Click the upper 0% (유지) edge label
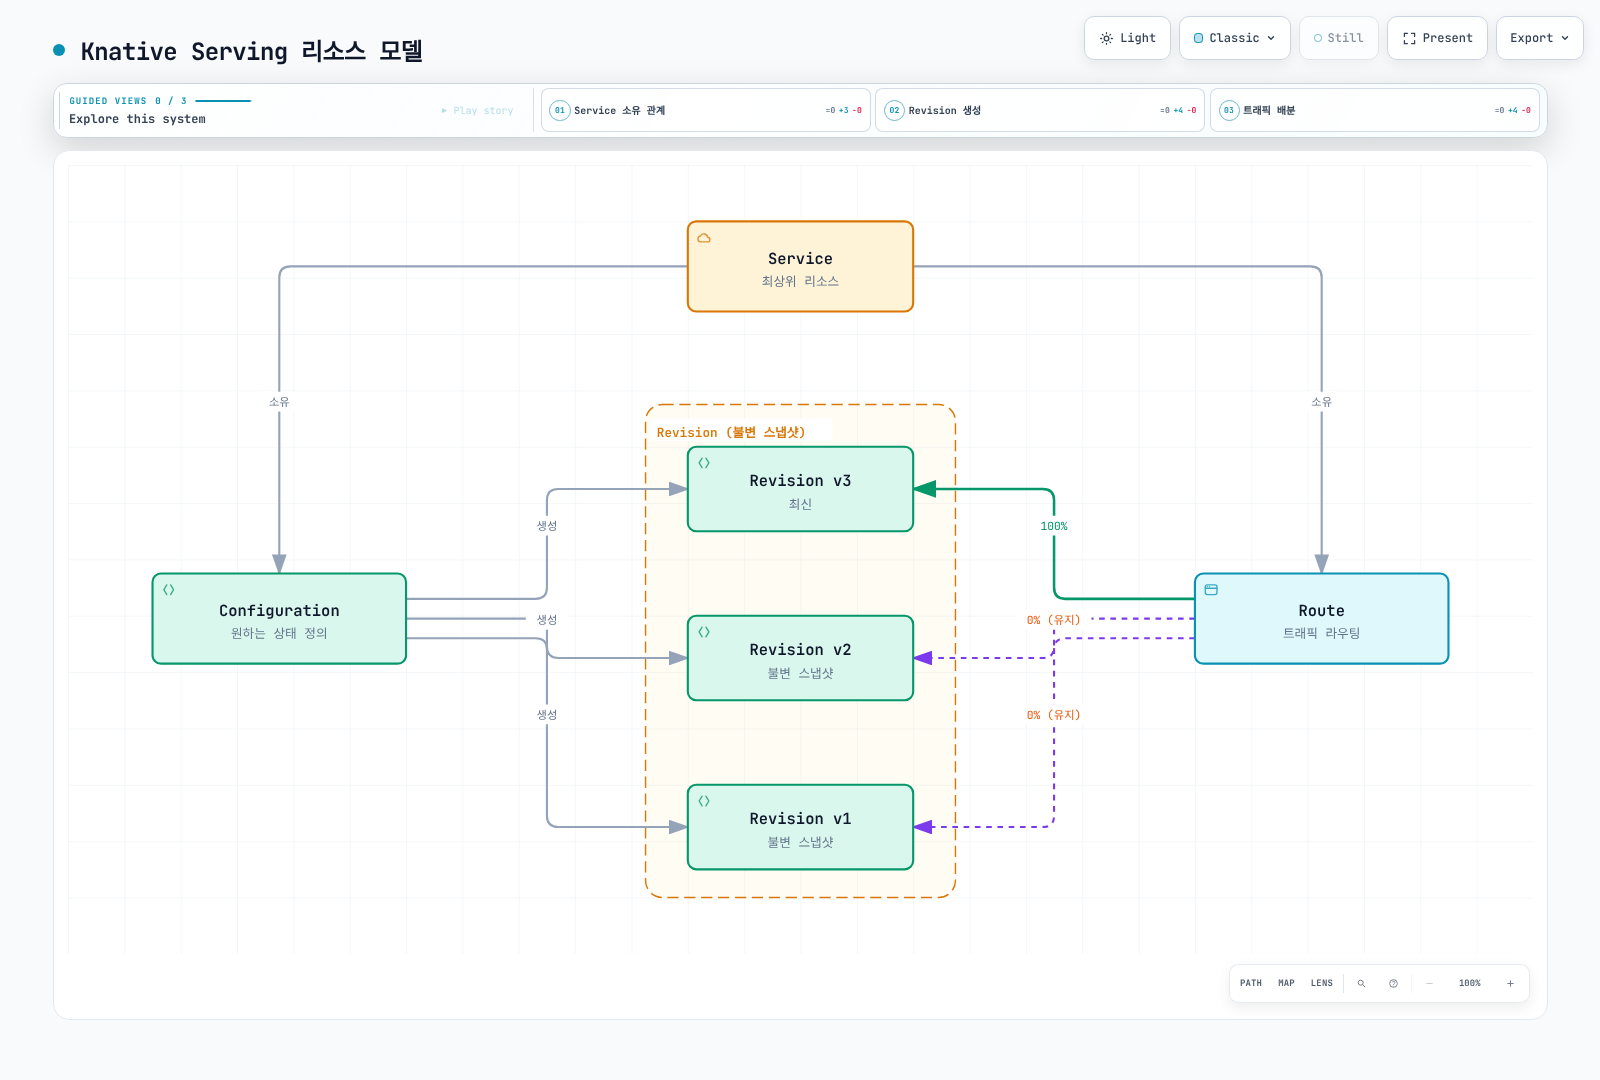 [x=1054, y=620]
